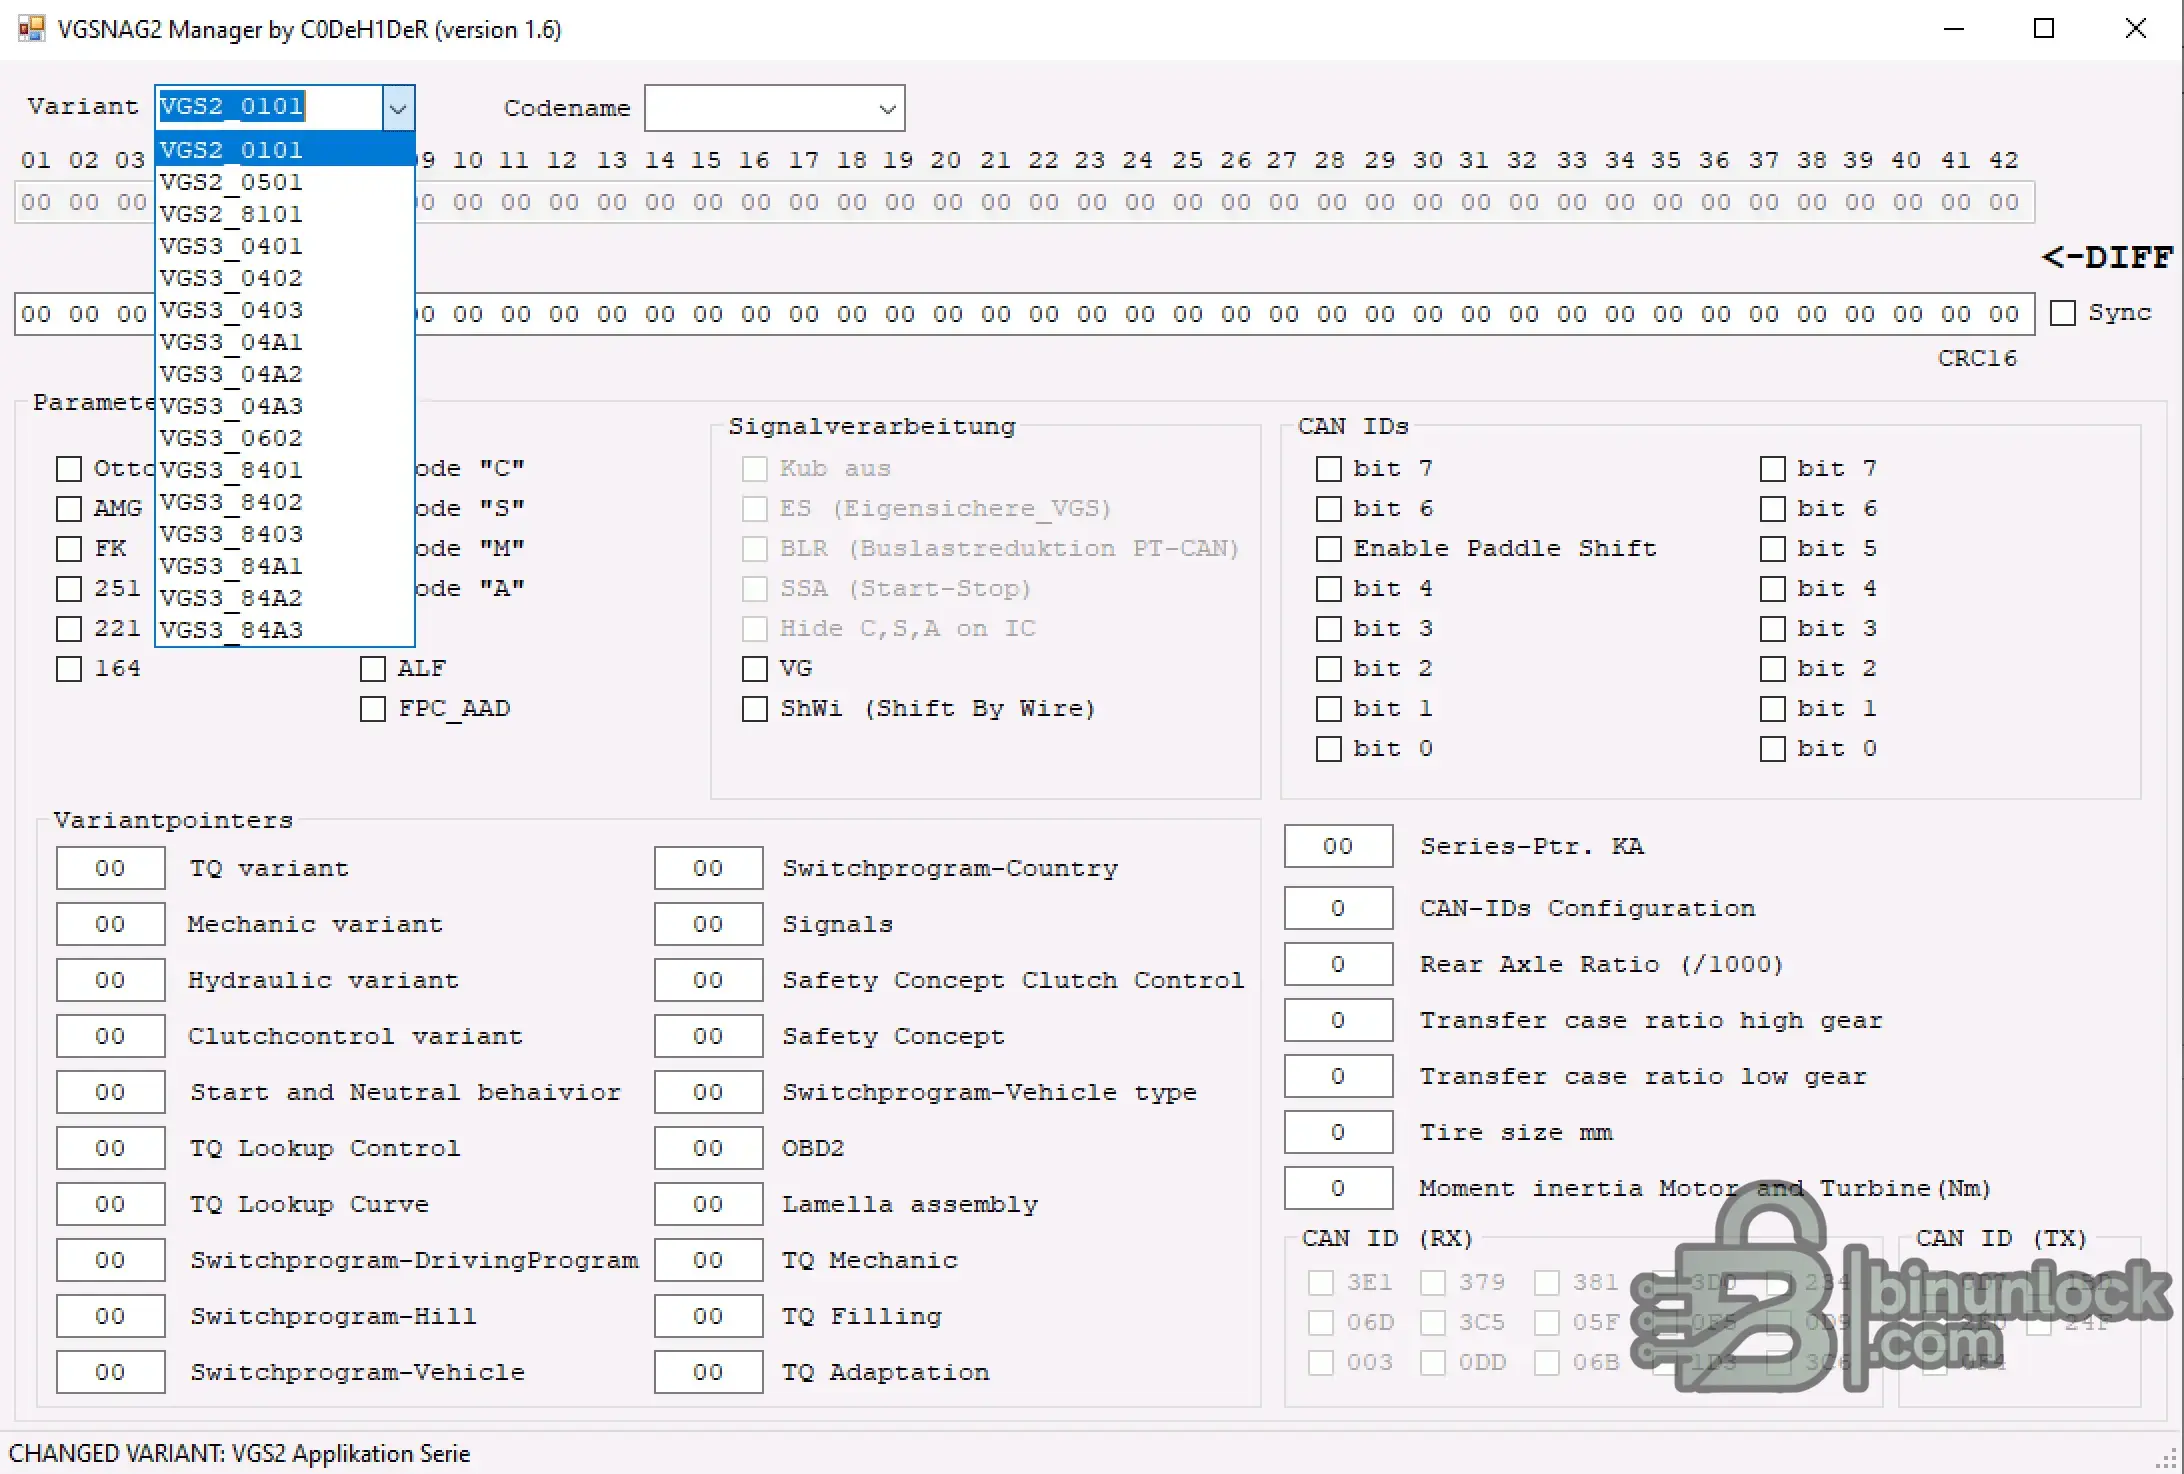
Task: Select VGS3_84A2 variant
Action: (x=285, y=598)
